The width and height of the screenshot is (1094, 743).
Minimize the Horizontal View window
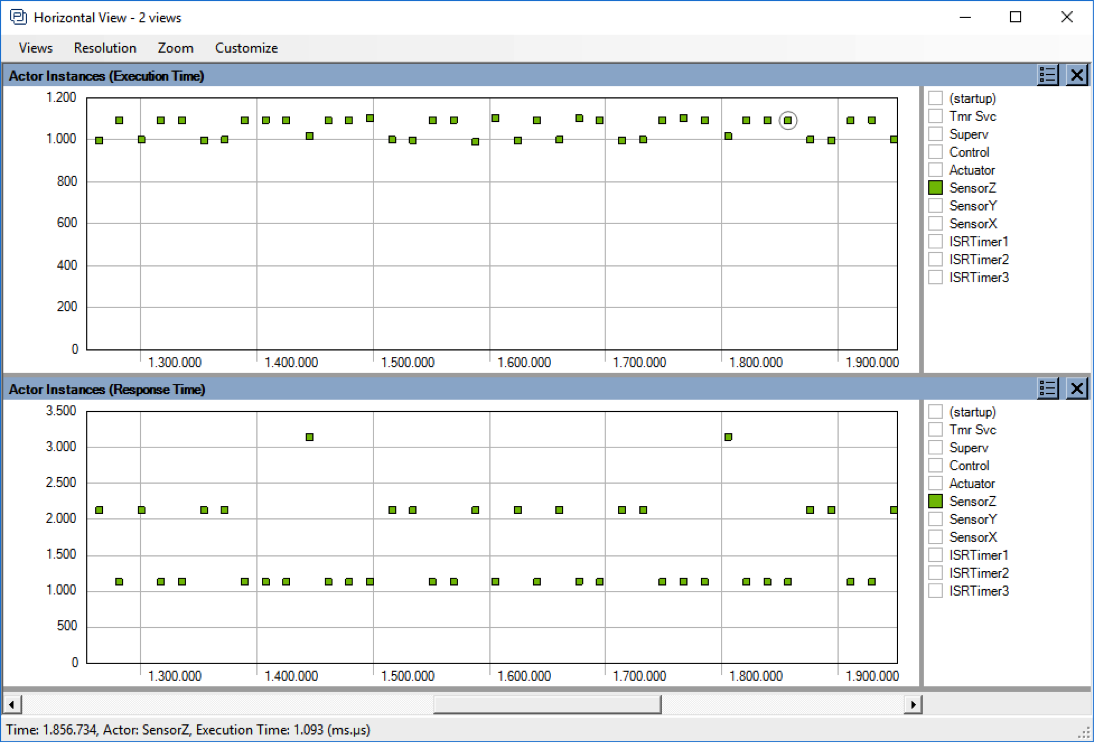point(965,17)
